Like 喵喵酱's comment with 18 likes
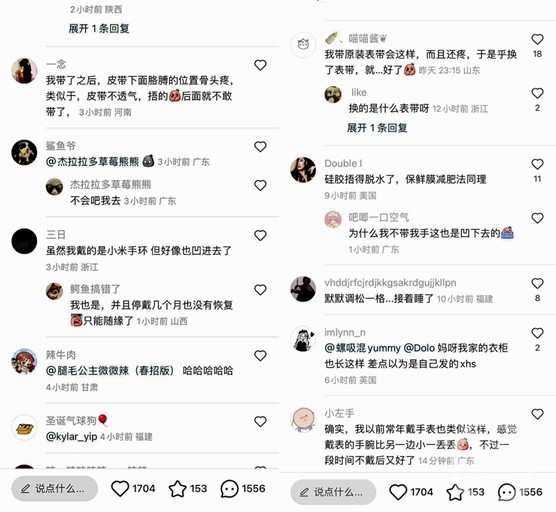The image size is (556, 512). point(537,39)
